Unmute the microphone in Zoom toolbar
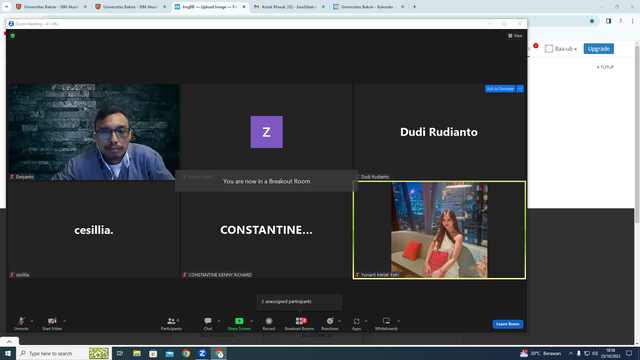The height and width of the screenshot is (360, 640). point(21,323)
